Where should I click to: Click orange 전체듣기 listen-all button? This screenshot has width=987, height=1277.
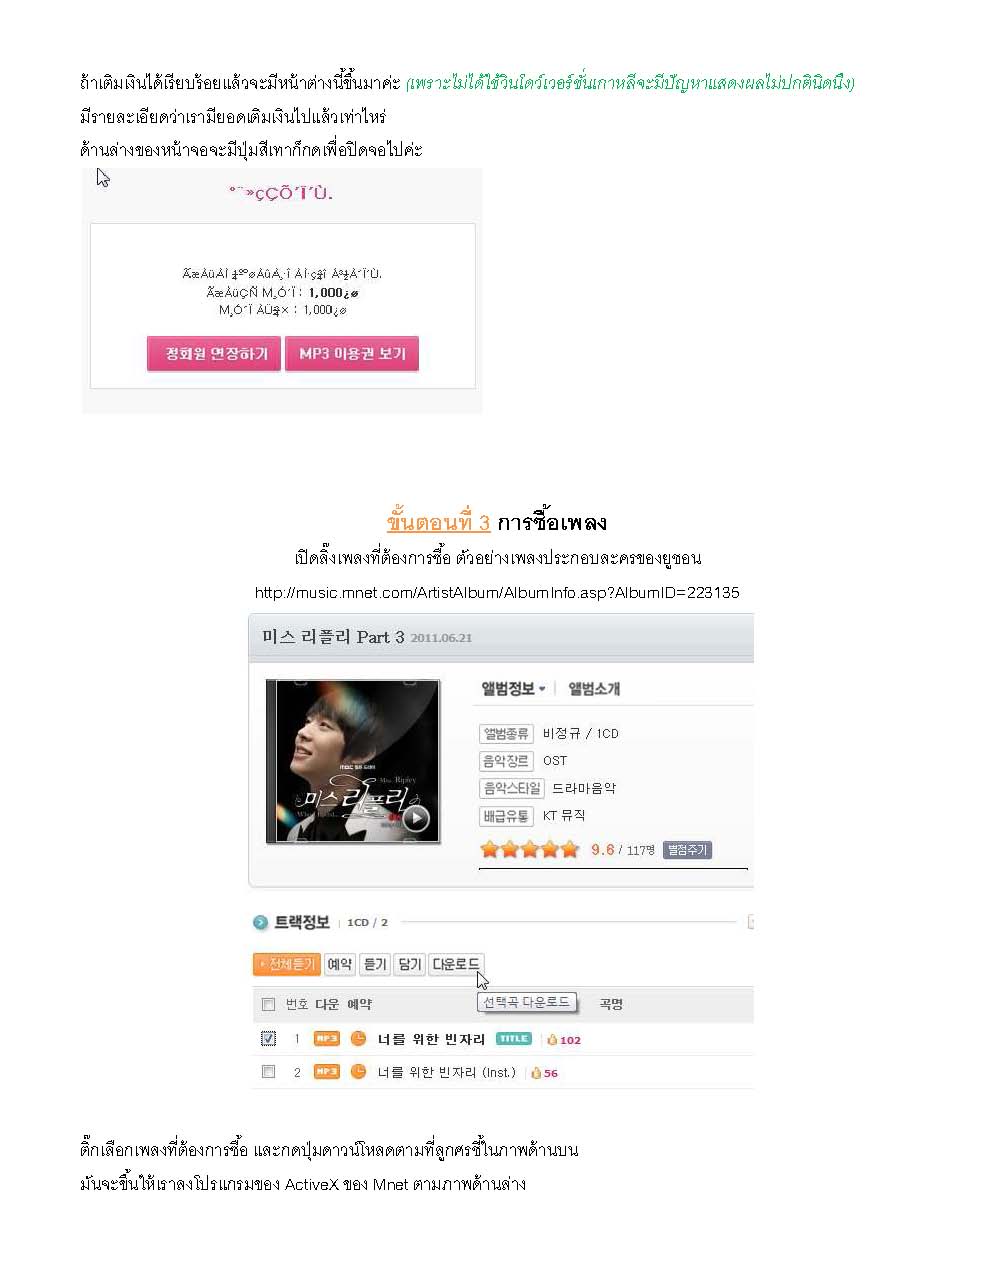pos(286,964)
